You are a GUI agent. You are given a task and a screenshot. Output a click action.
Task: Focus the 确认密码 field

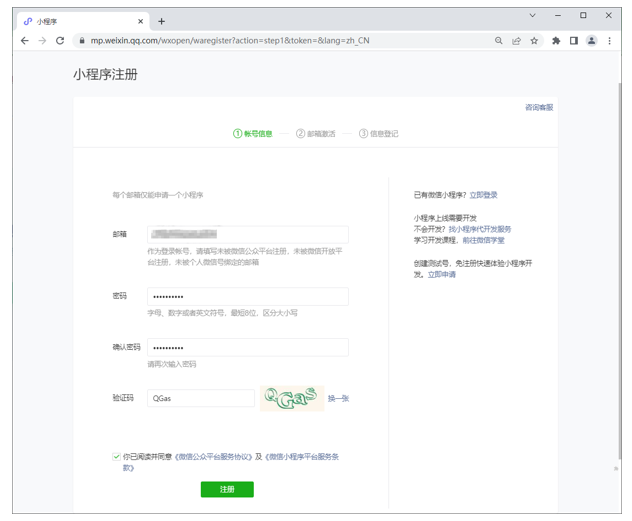coord(247,347)
